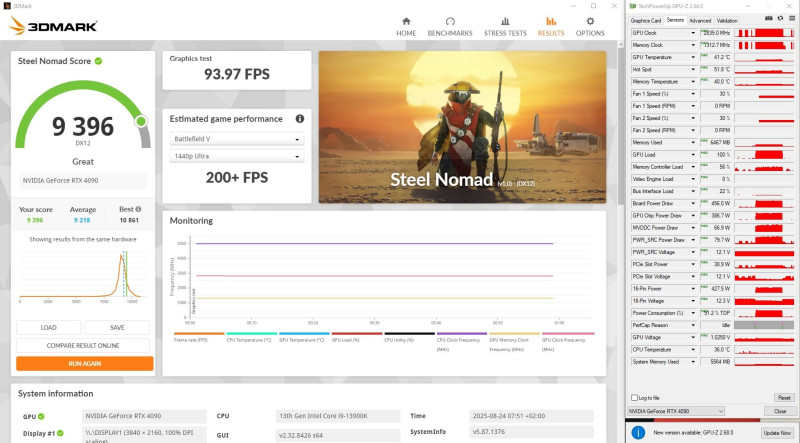
Task: Click the green check next to GPU in System information
Action: pyautogui.click(x=41, y=416)
